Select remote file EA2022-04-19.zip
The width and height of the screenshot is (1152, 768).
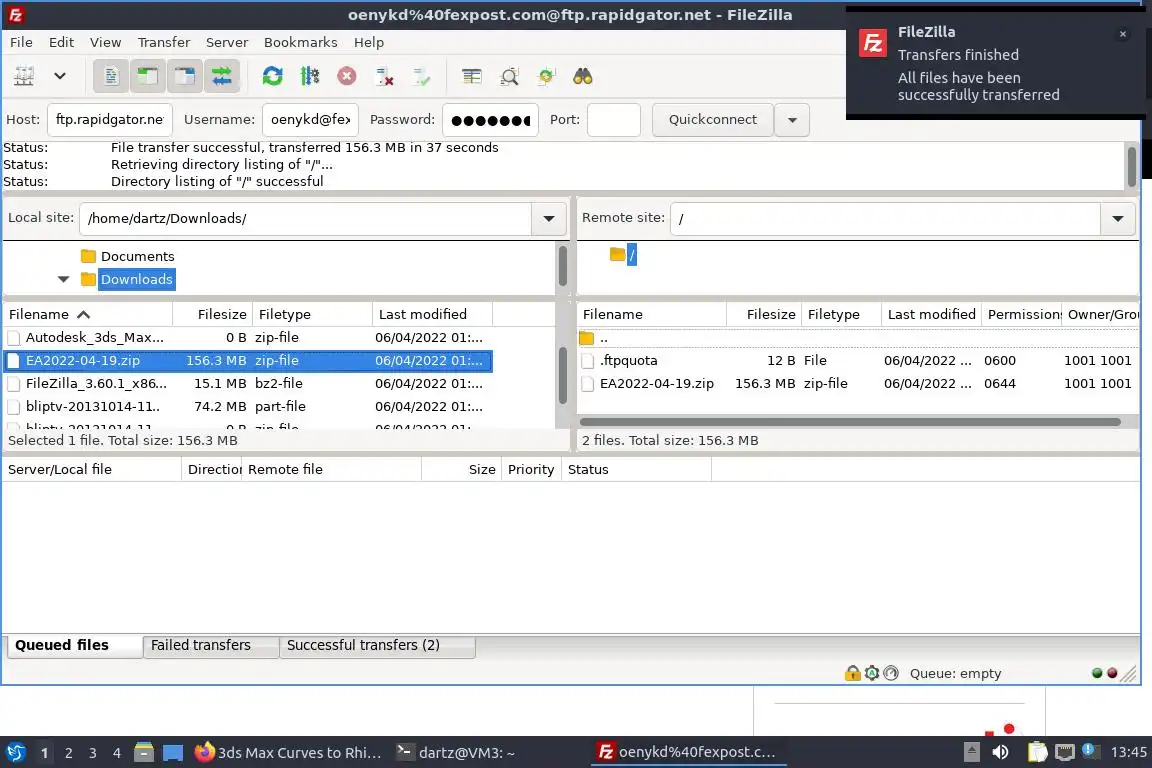857,384
